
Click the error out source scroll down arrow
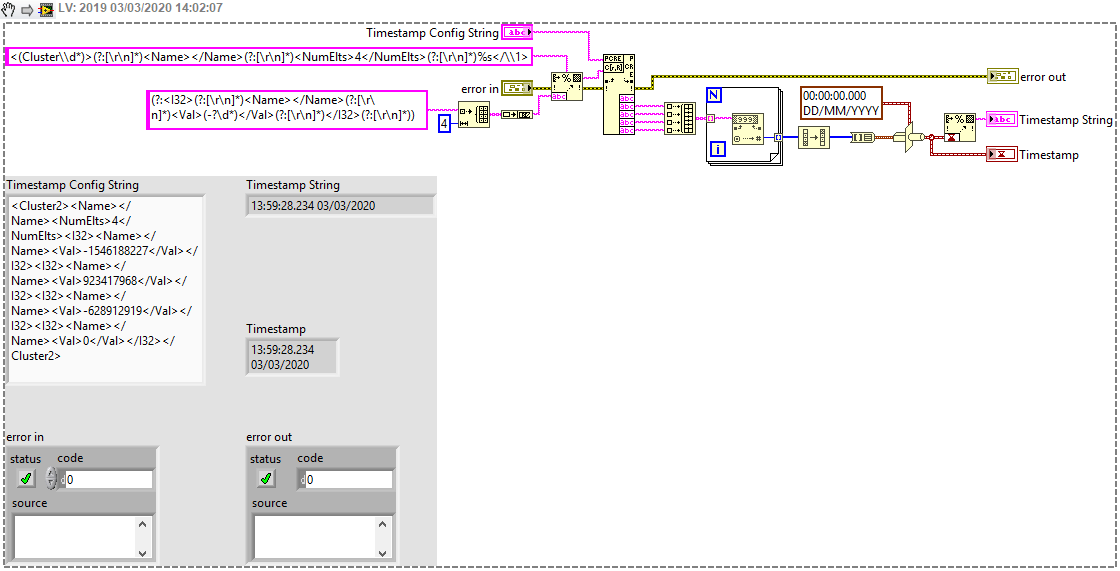[381, 552]
